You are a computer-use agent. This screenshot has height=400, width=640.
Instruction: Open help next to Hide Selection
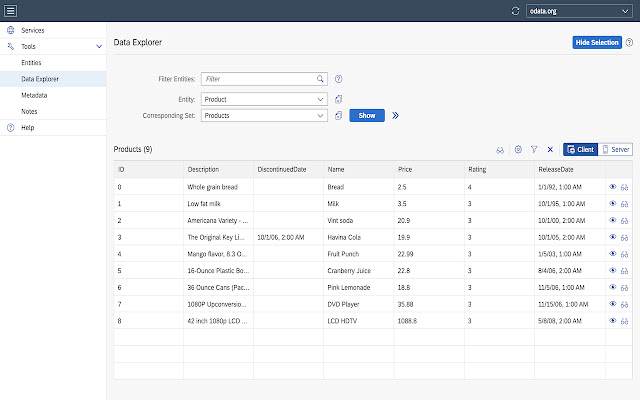pos(629,42)
